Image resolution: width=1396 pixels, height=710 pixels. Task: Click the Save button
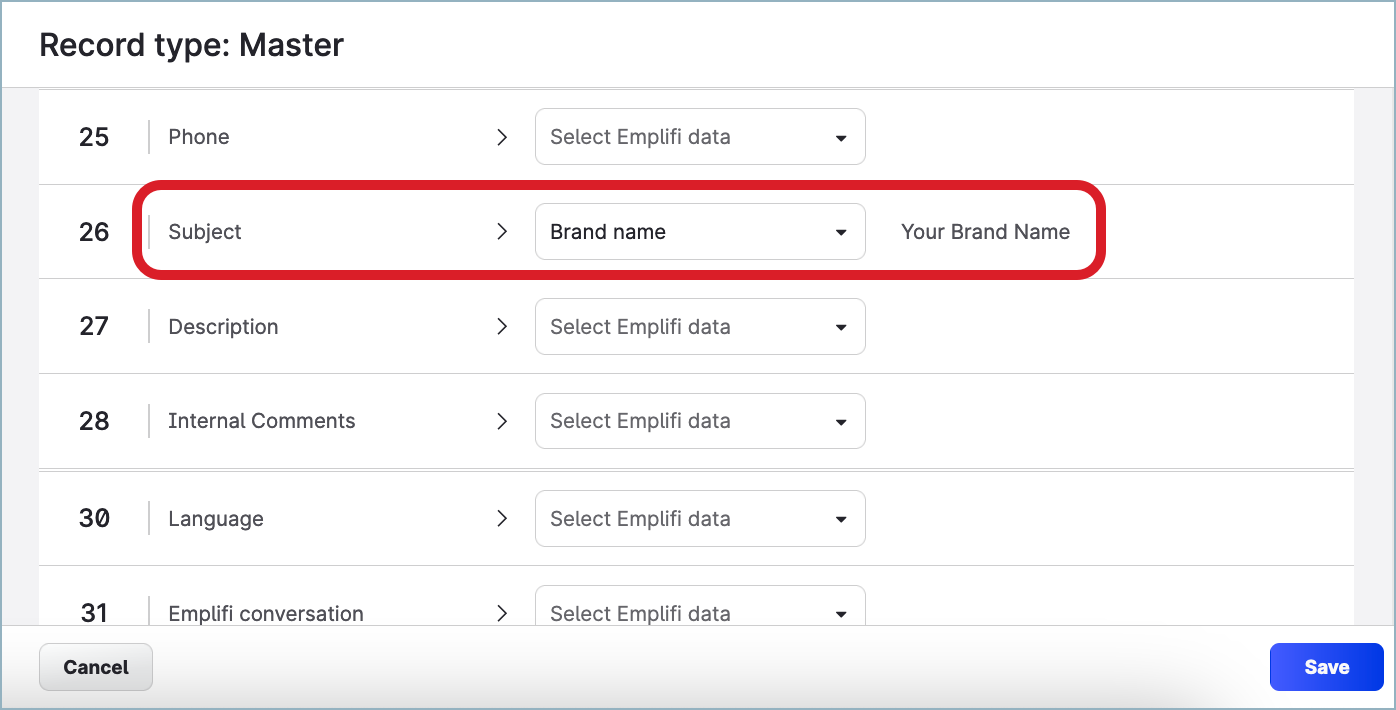click(x=1326, y=667)
